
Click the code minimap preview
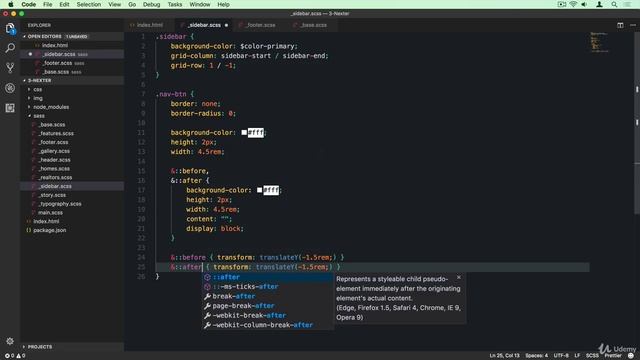click(x=599, y=42)
